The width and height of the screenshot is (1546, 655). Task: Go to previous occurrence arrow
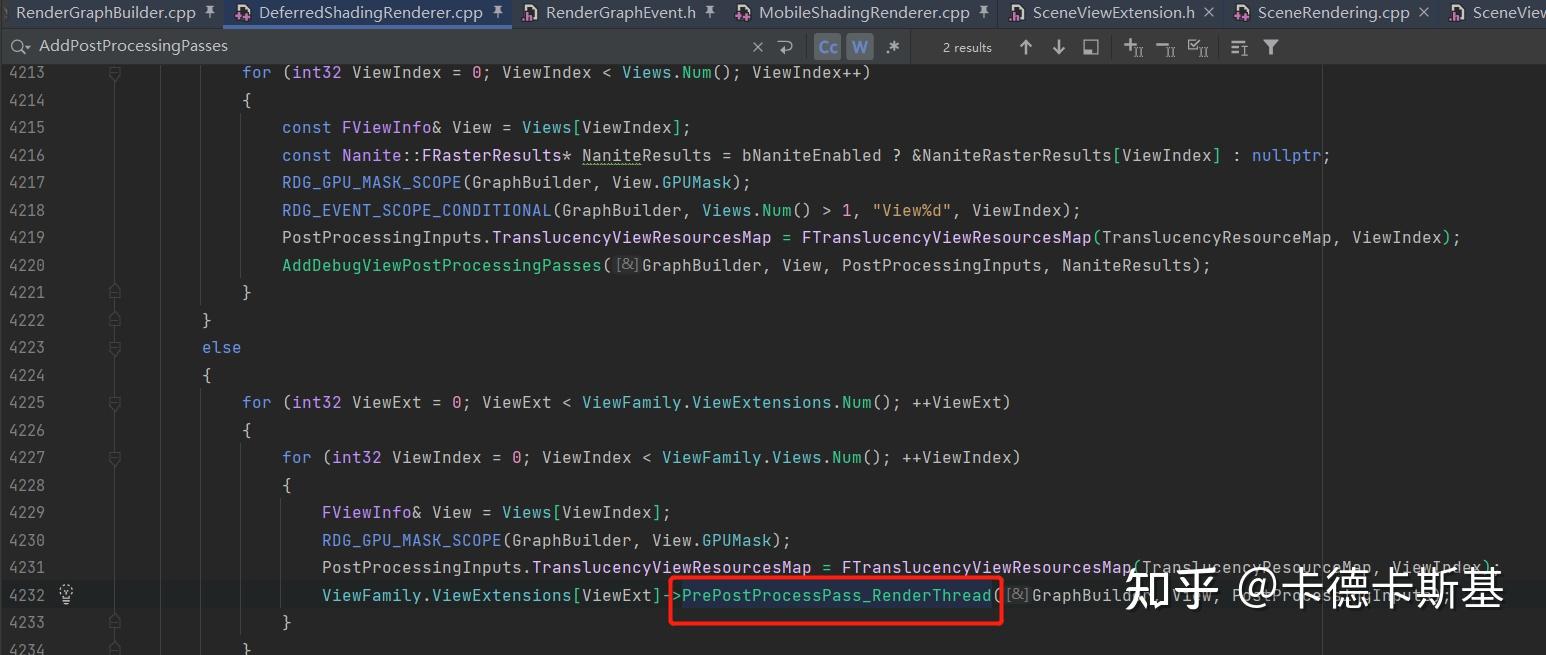point(1025,47)
